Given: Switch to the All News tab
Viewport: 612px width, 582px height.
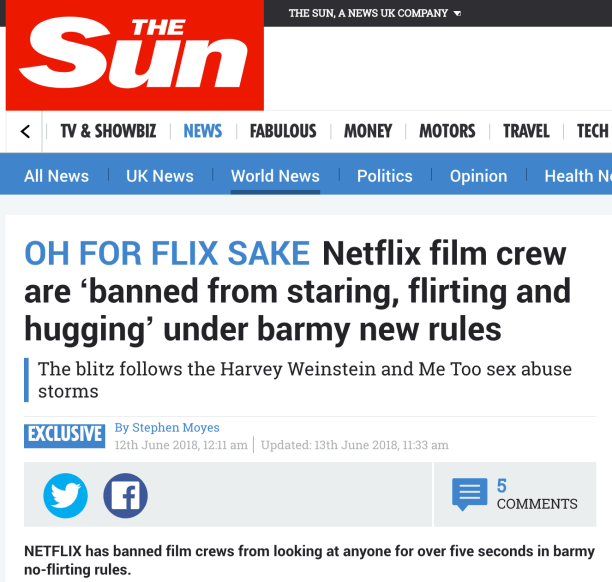Looking at the screenshot, I should pyautogui.click(x=56, y=176).
